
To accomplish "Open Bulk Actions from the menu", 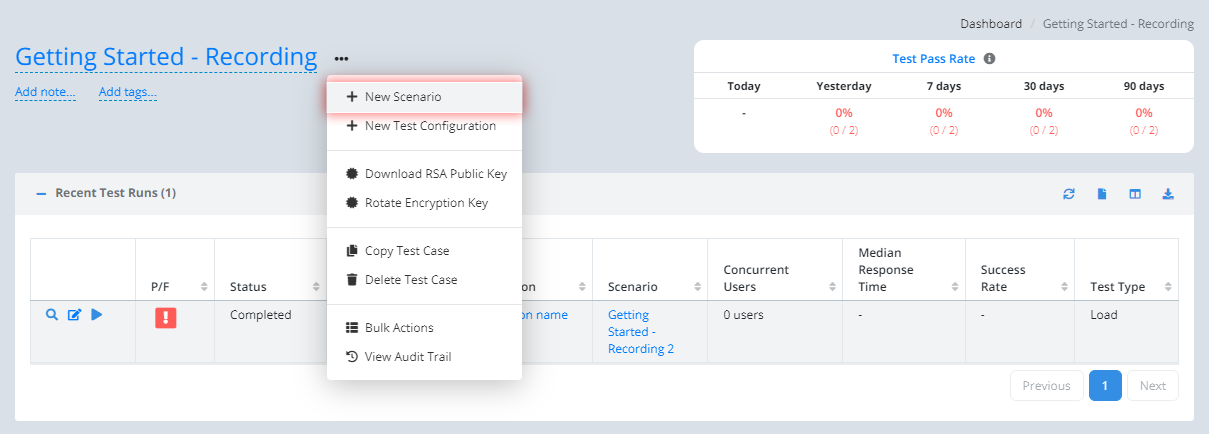I will pos(424,328).
